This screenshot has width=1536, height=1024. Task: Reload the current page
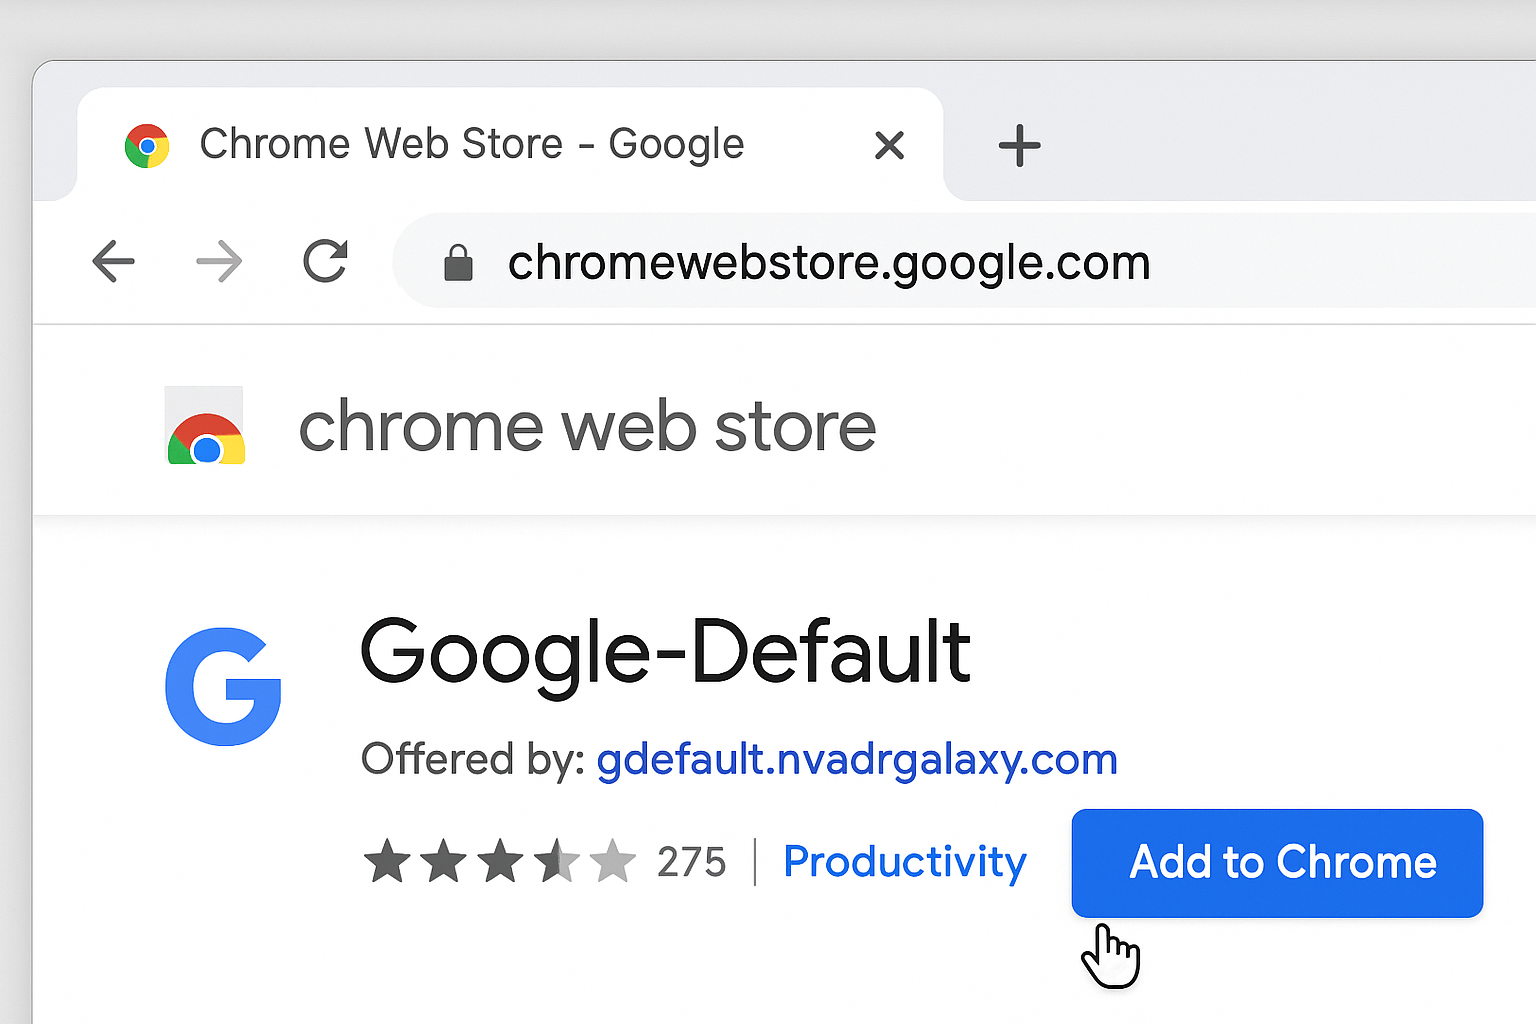tap(324, 261)
